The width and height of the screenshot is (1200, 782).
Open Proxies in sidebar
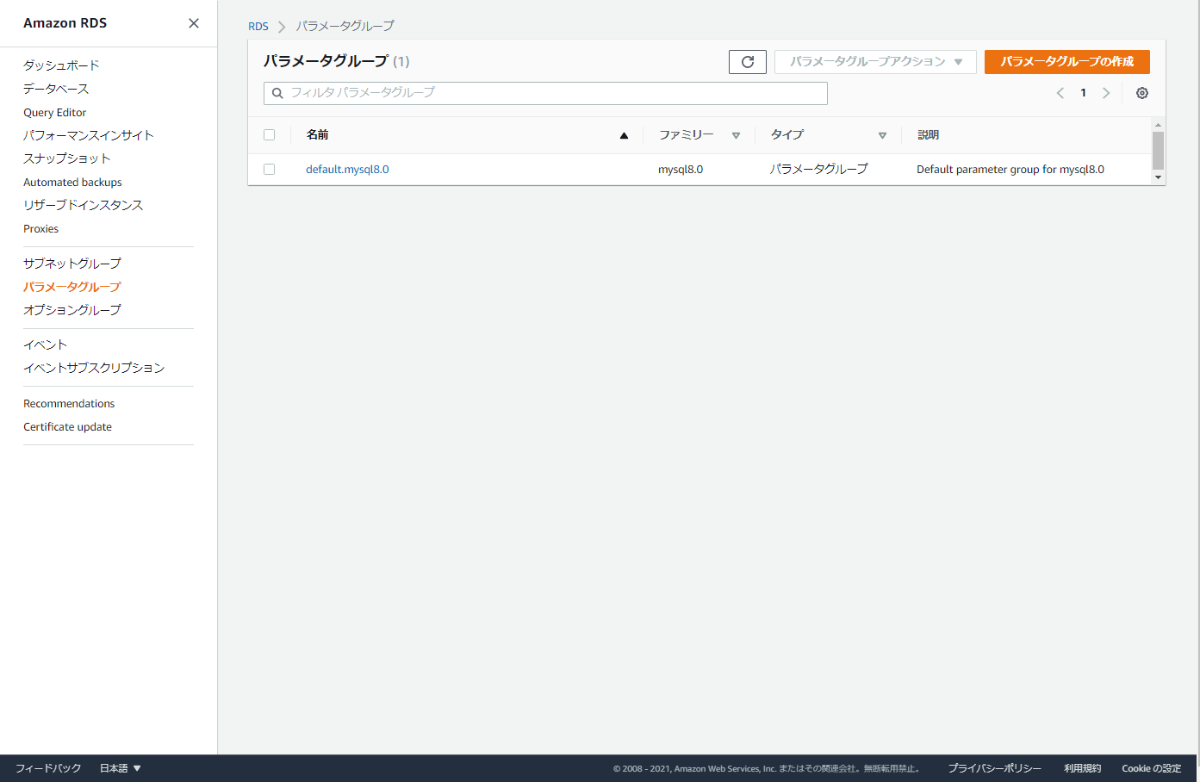point(41,229)
